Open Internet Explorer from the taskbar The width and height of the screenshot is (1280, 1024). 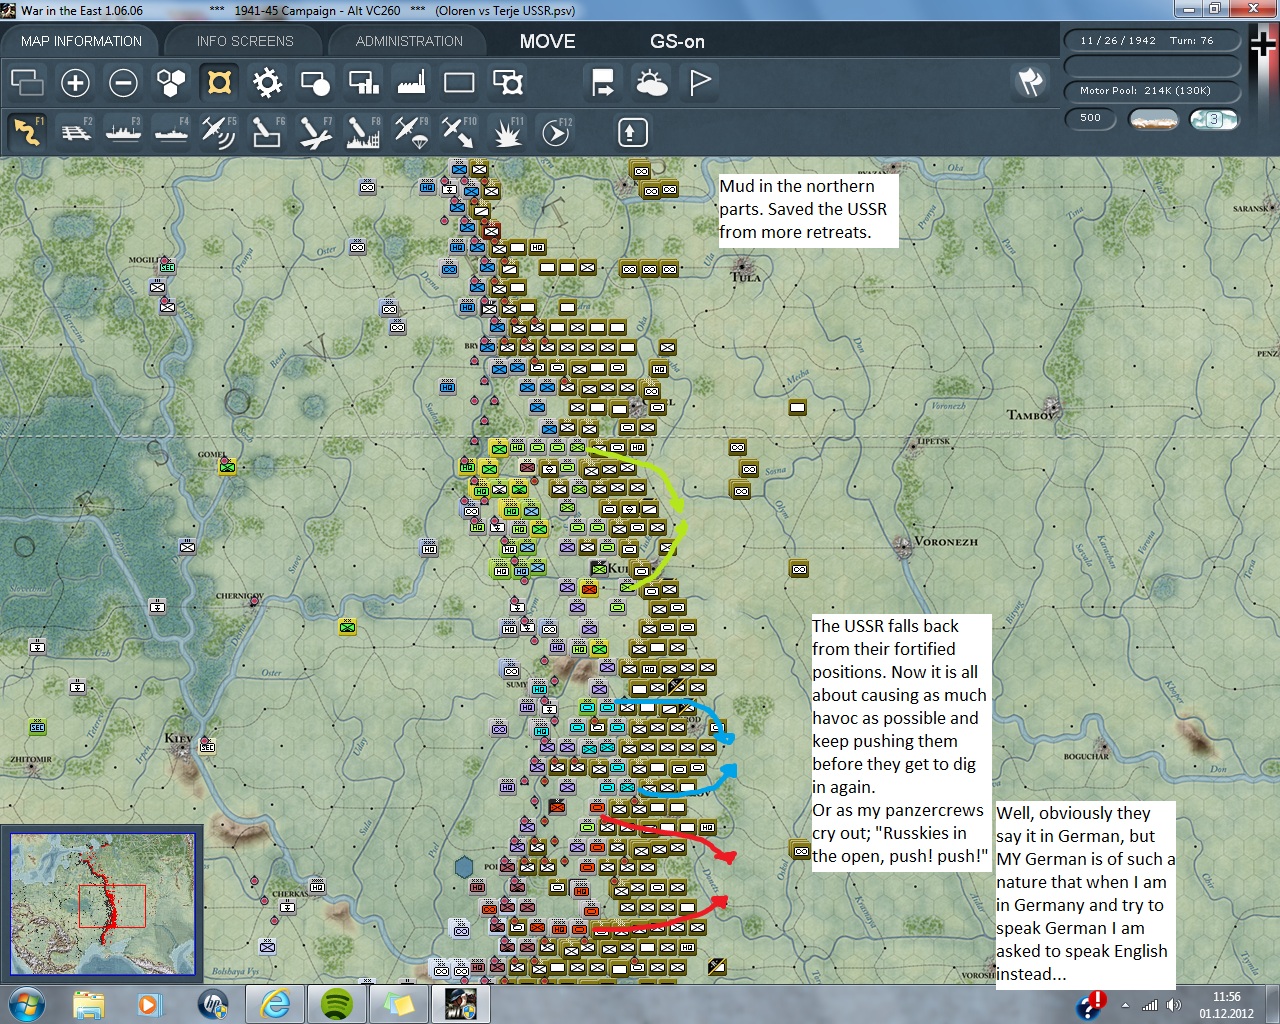pos(275,1003)
